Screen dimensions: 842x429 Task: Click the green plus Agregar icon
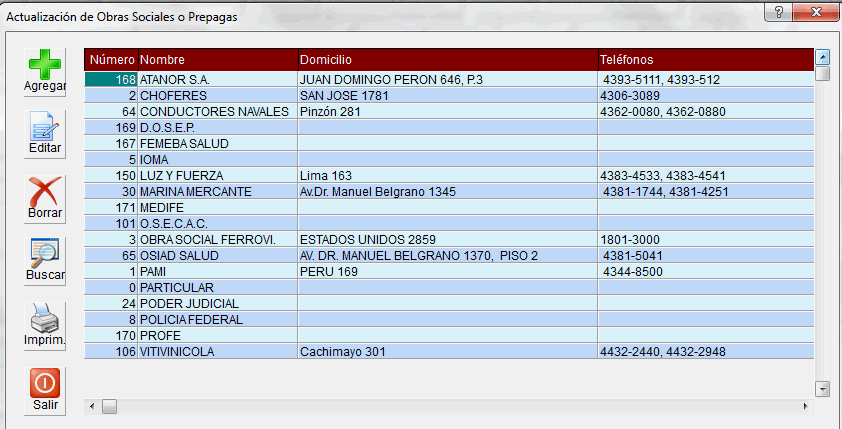tap(45, 72)
